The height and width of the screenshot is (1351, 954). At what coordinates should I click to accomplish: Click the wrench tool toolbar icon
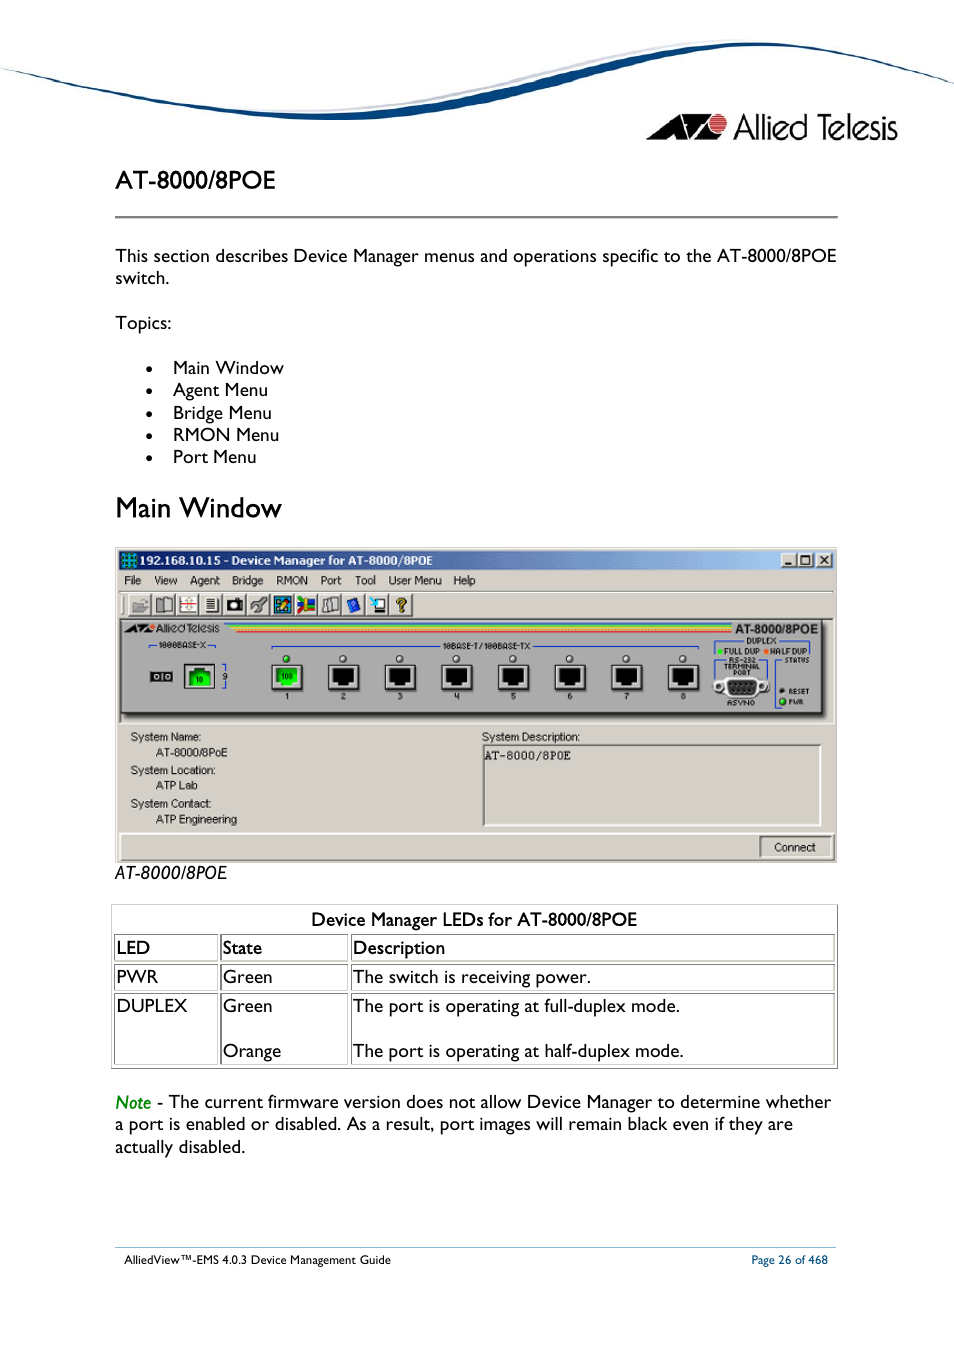coord(259,605)
